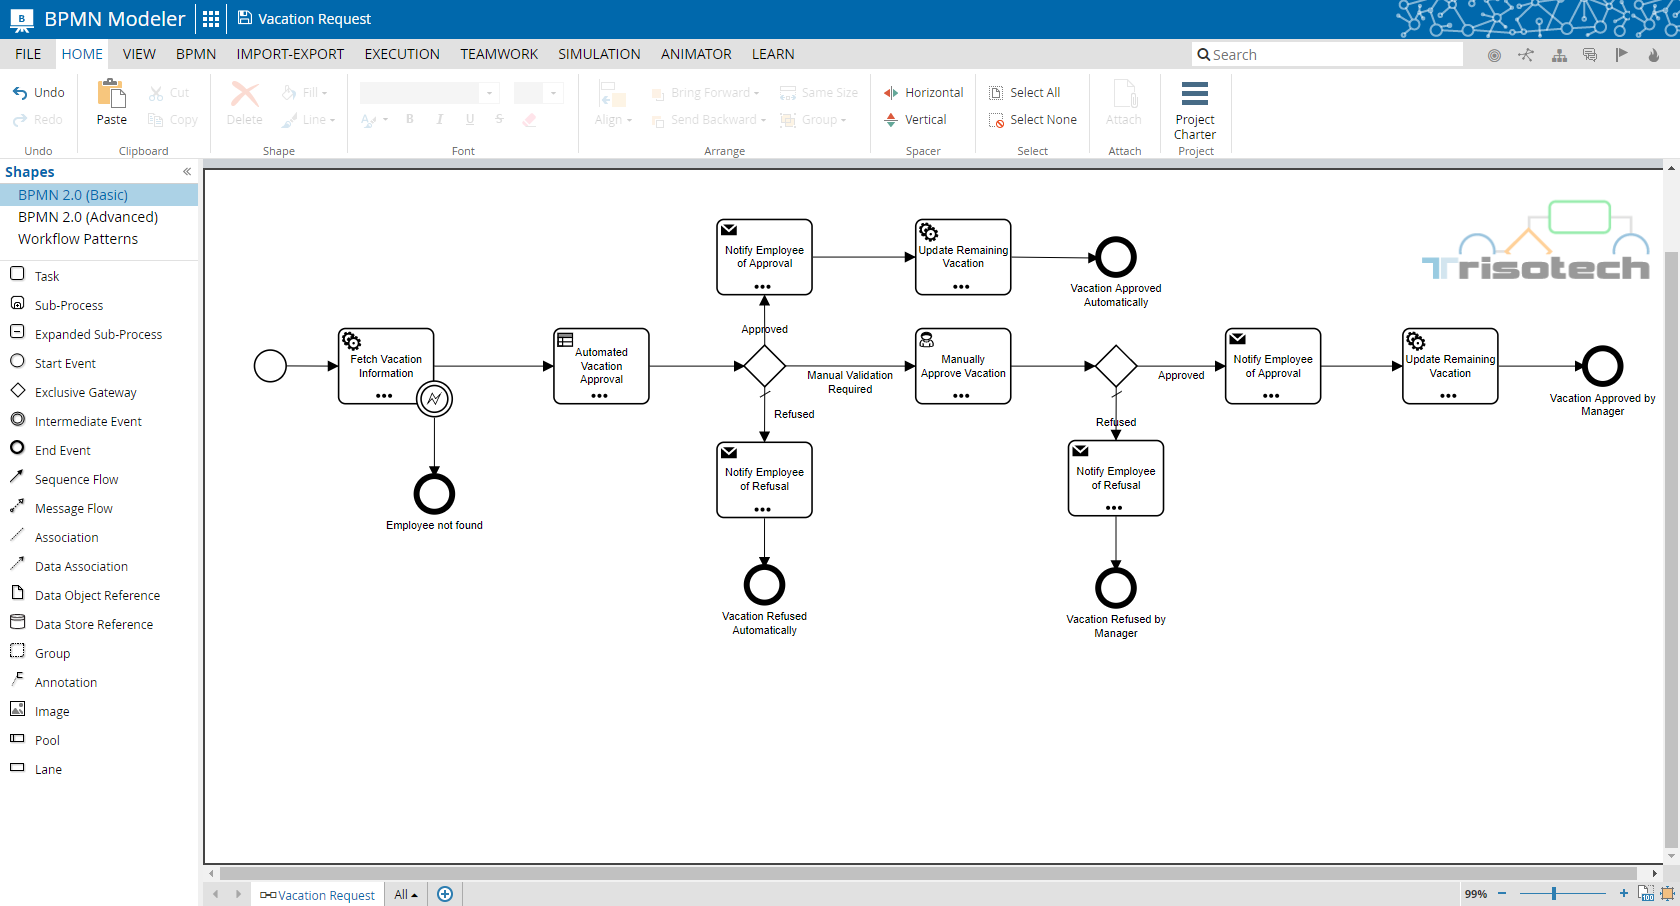Image resolution: width=1680 pixels, height=906 pixels.
Task: Click Select All in ribbon
Action: pyautogui.click(x=1024, y=93)
